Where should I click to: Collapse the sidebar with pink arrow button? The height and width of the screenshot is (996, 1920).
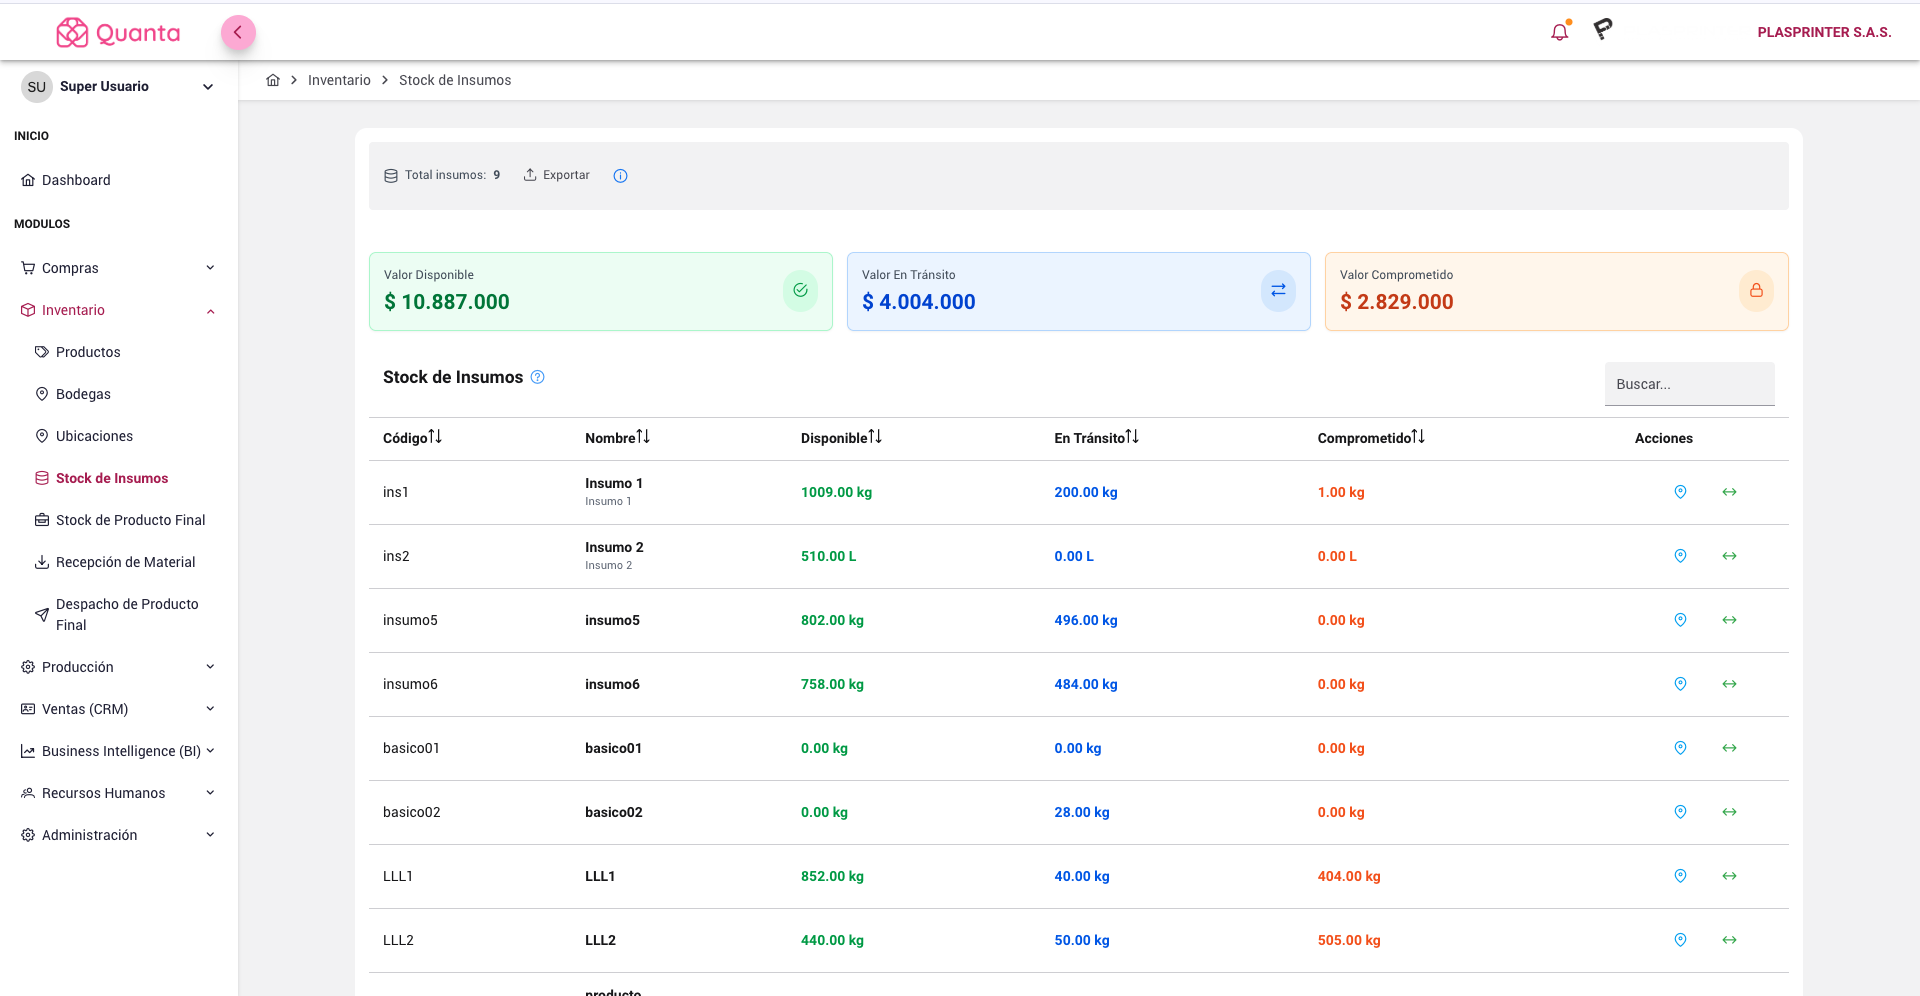[238, 33]
